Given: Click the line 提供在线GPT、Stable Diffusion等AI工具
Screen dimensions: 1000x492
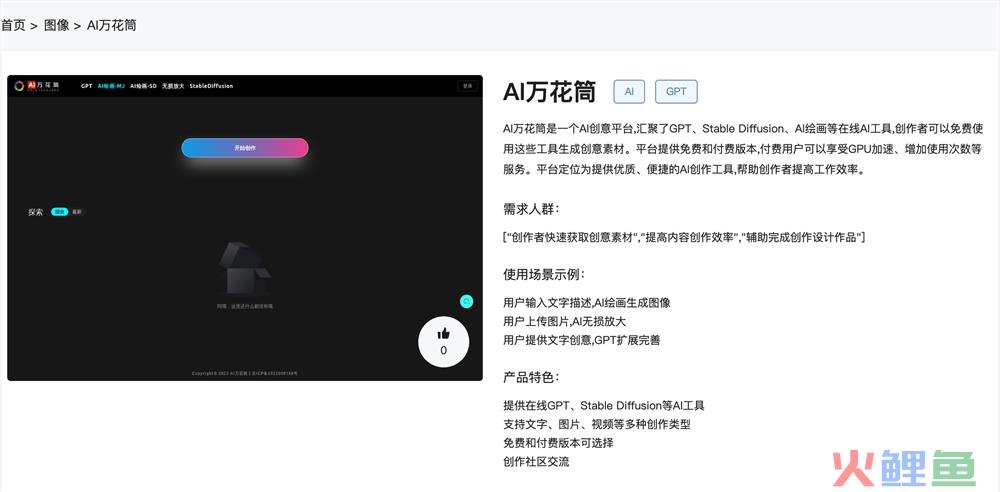Looking at the screenshot, I should [603, 405].
